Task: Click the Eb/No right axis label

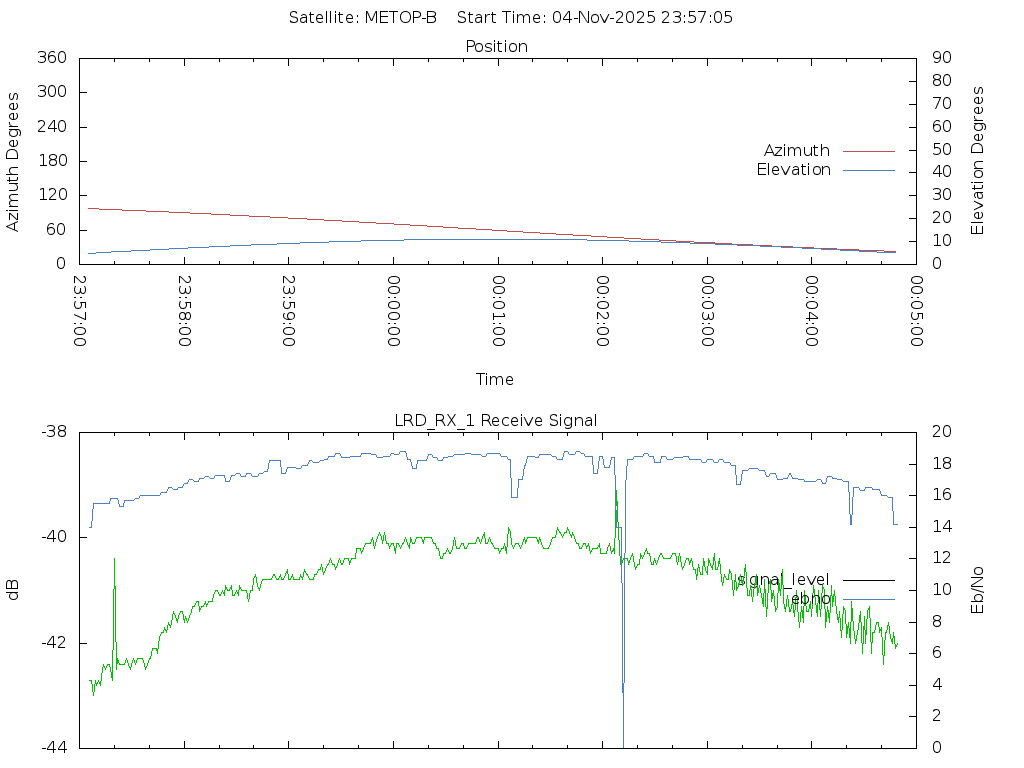Action: tap(978, 589)
